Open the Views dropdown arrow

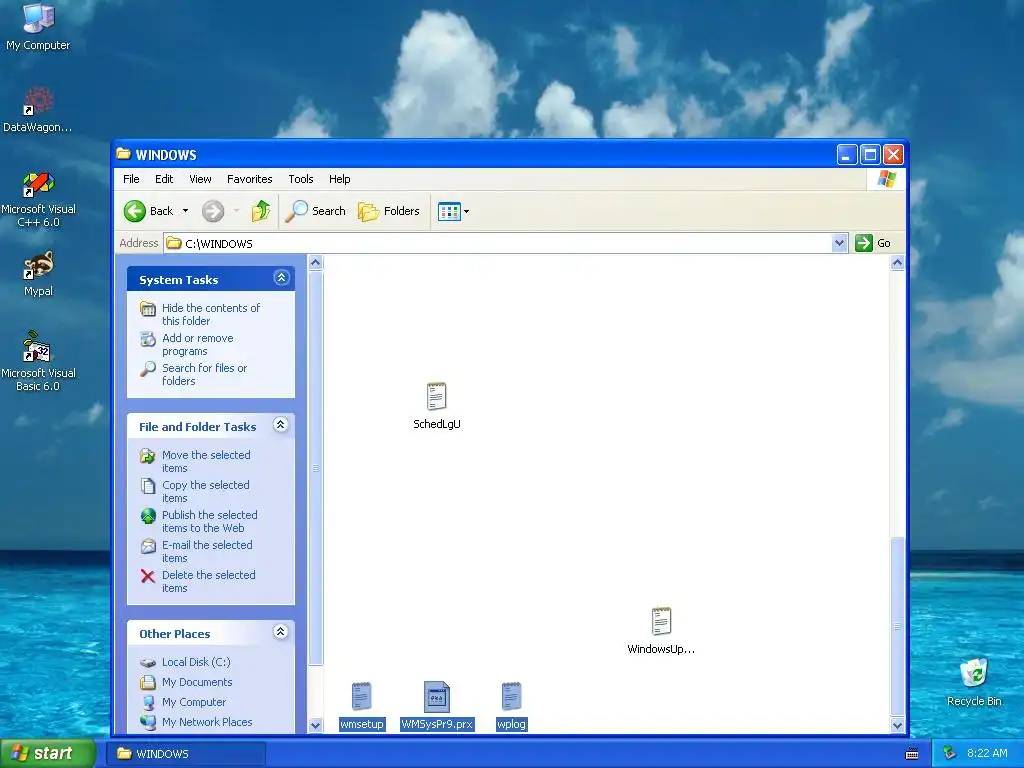tap(466, 212)
